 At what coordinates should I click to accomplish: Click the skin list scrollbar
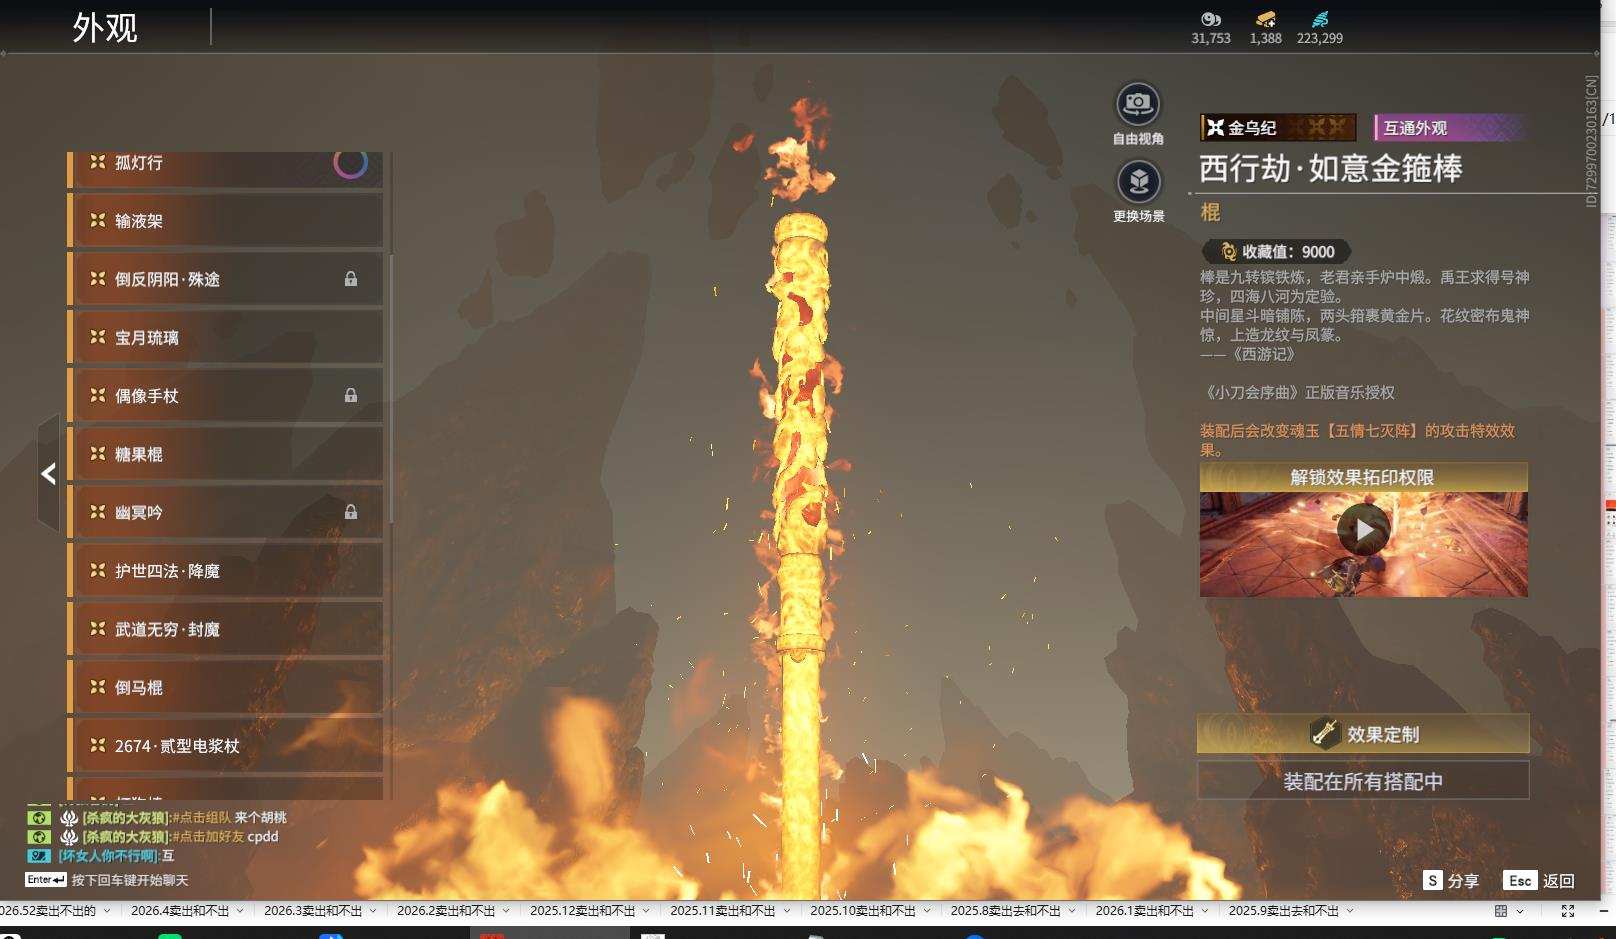click(x=390, y=388)
